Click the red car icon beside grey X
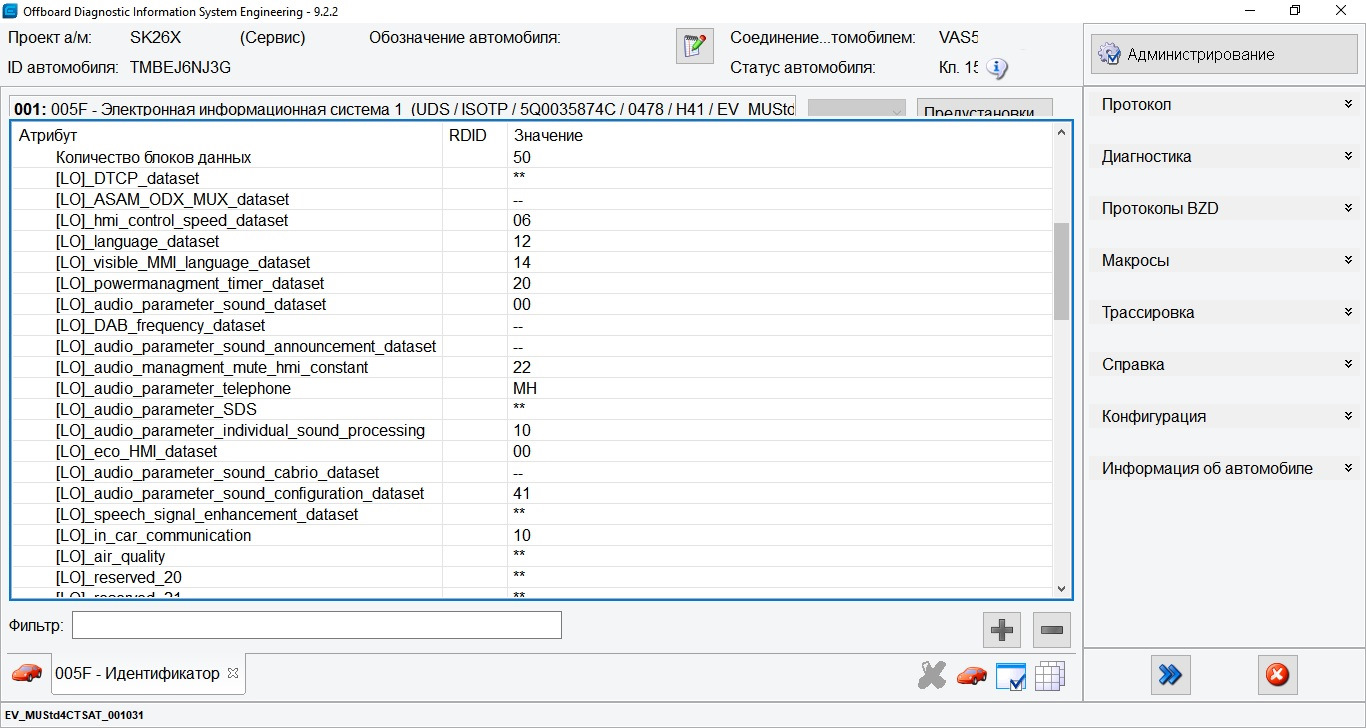1366x728 pixels. [971, 676]
